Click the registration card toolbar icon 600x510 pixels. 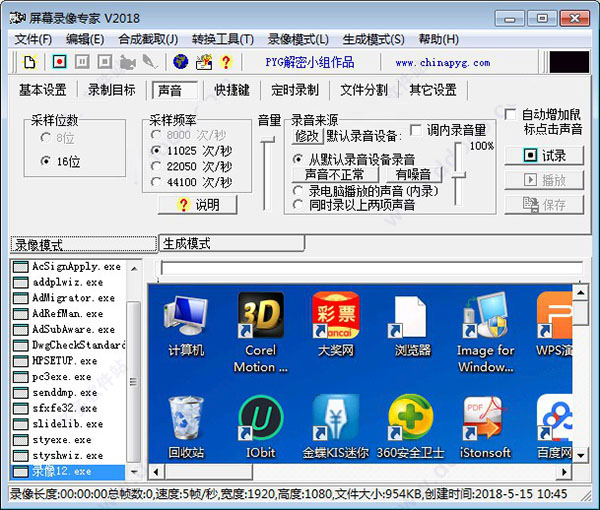[x=204, y=62]
